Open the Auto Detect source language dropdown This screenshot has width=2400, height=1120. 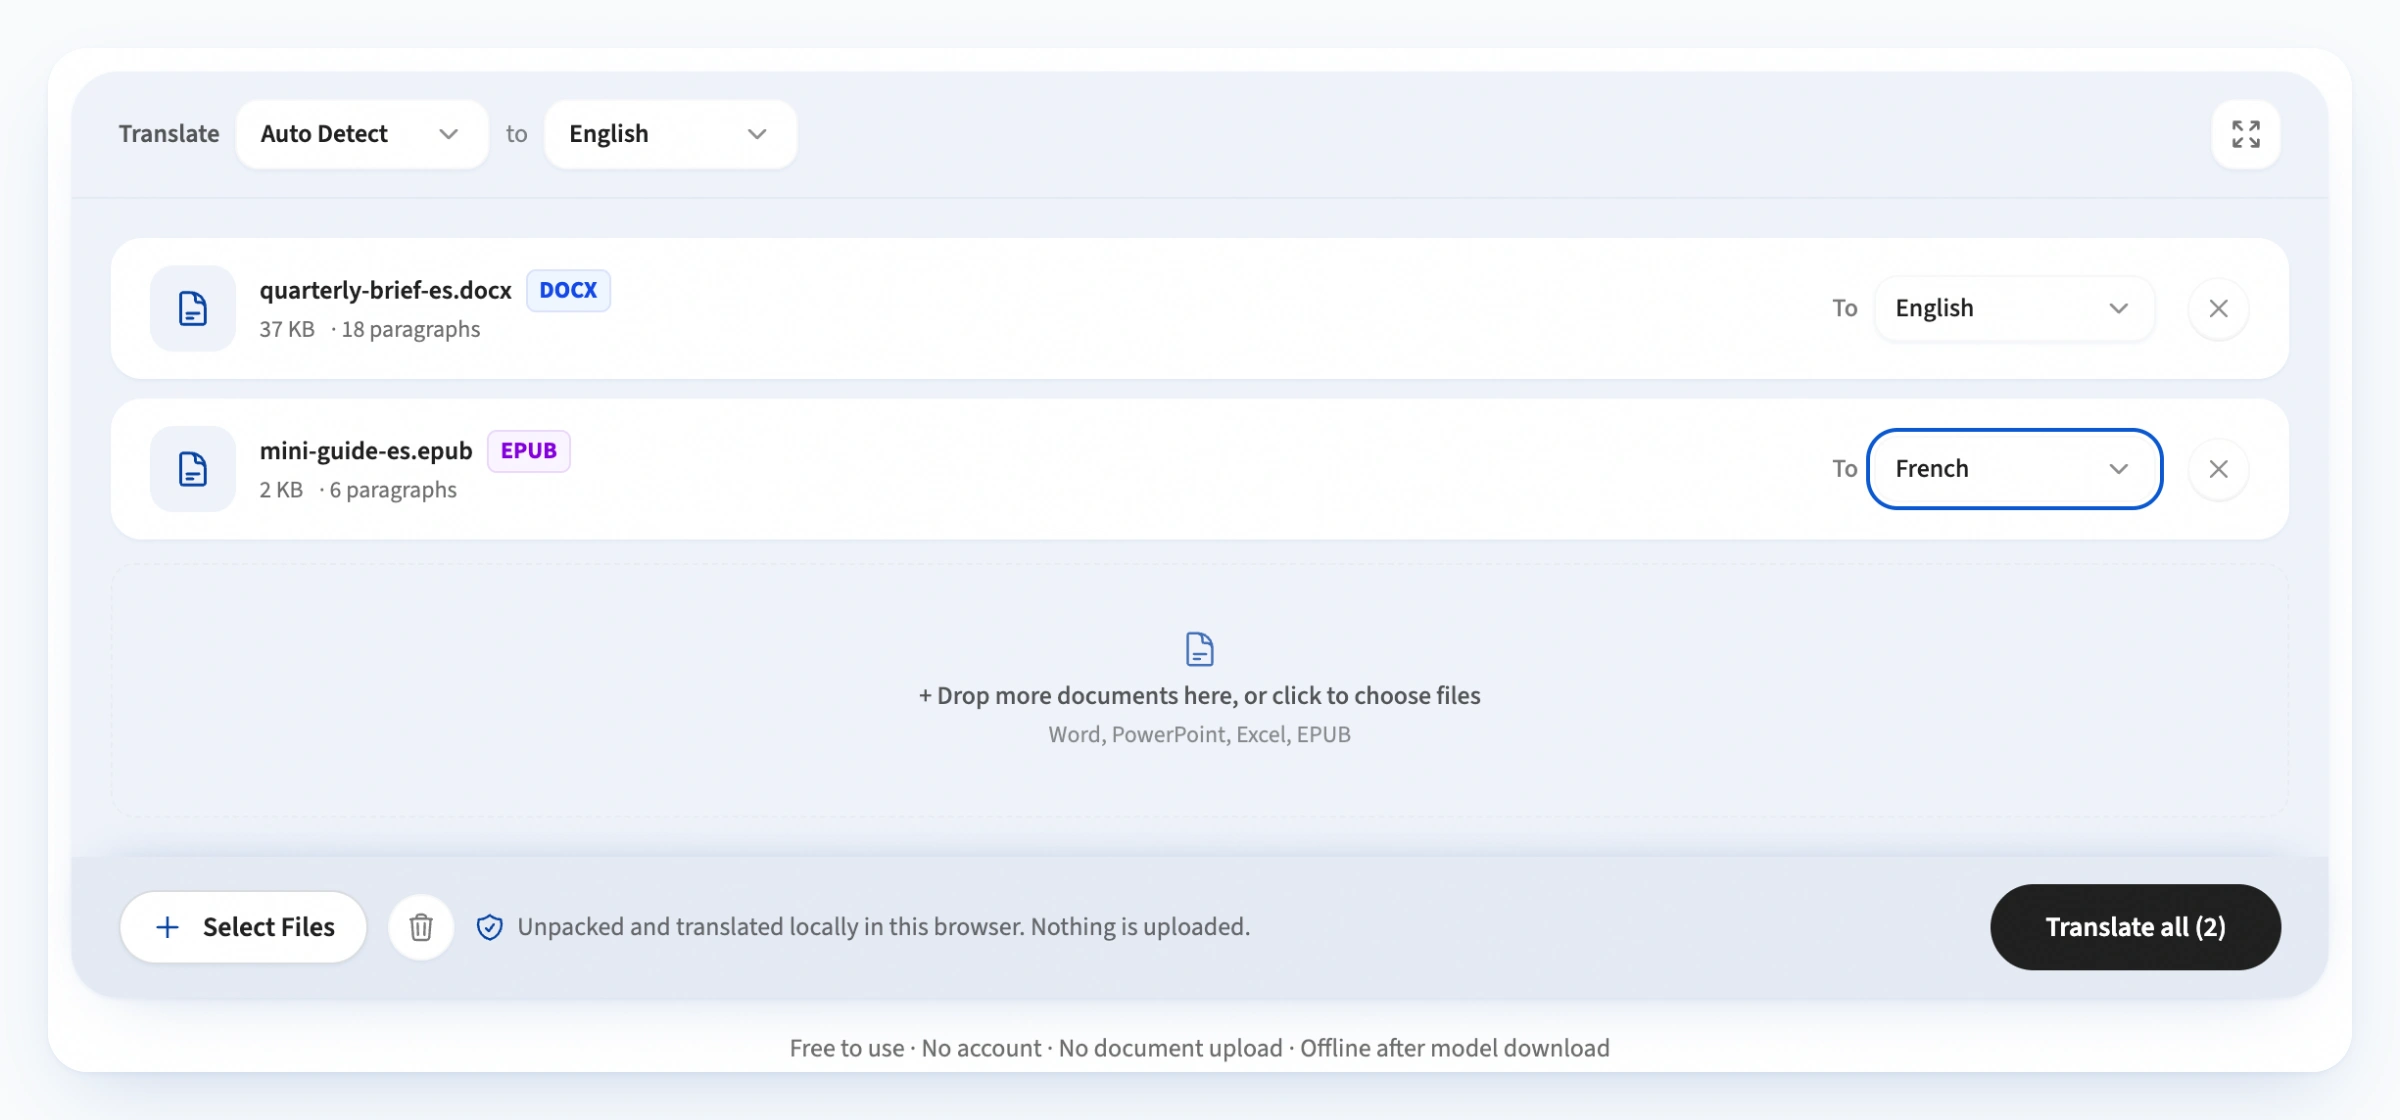(x=362, y=134)
